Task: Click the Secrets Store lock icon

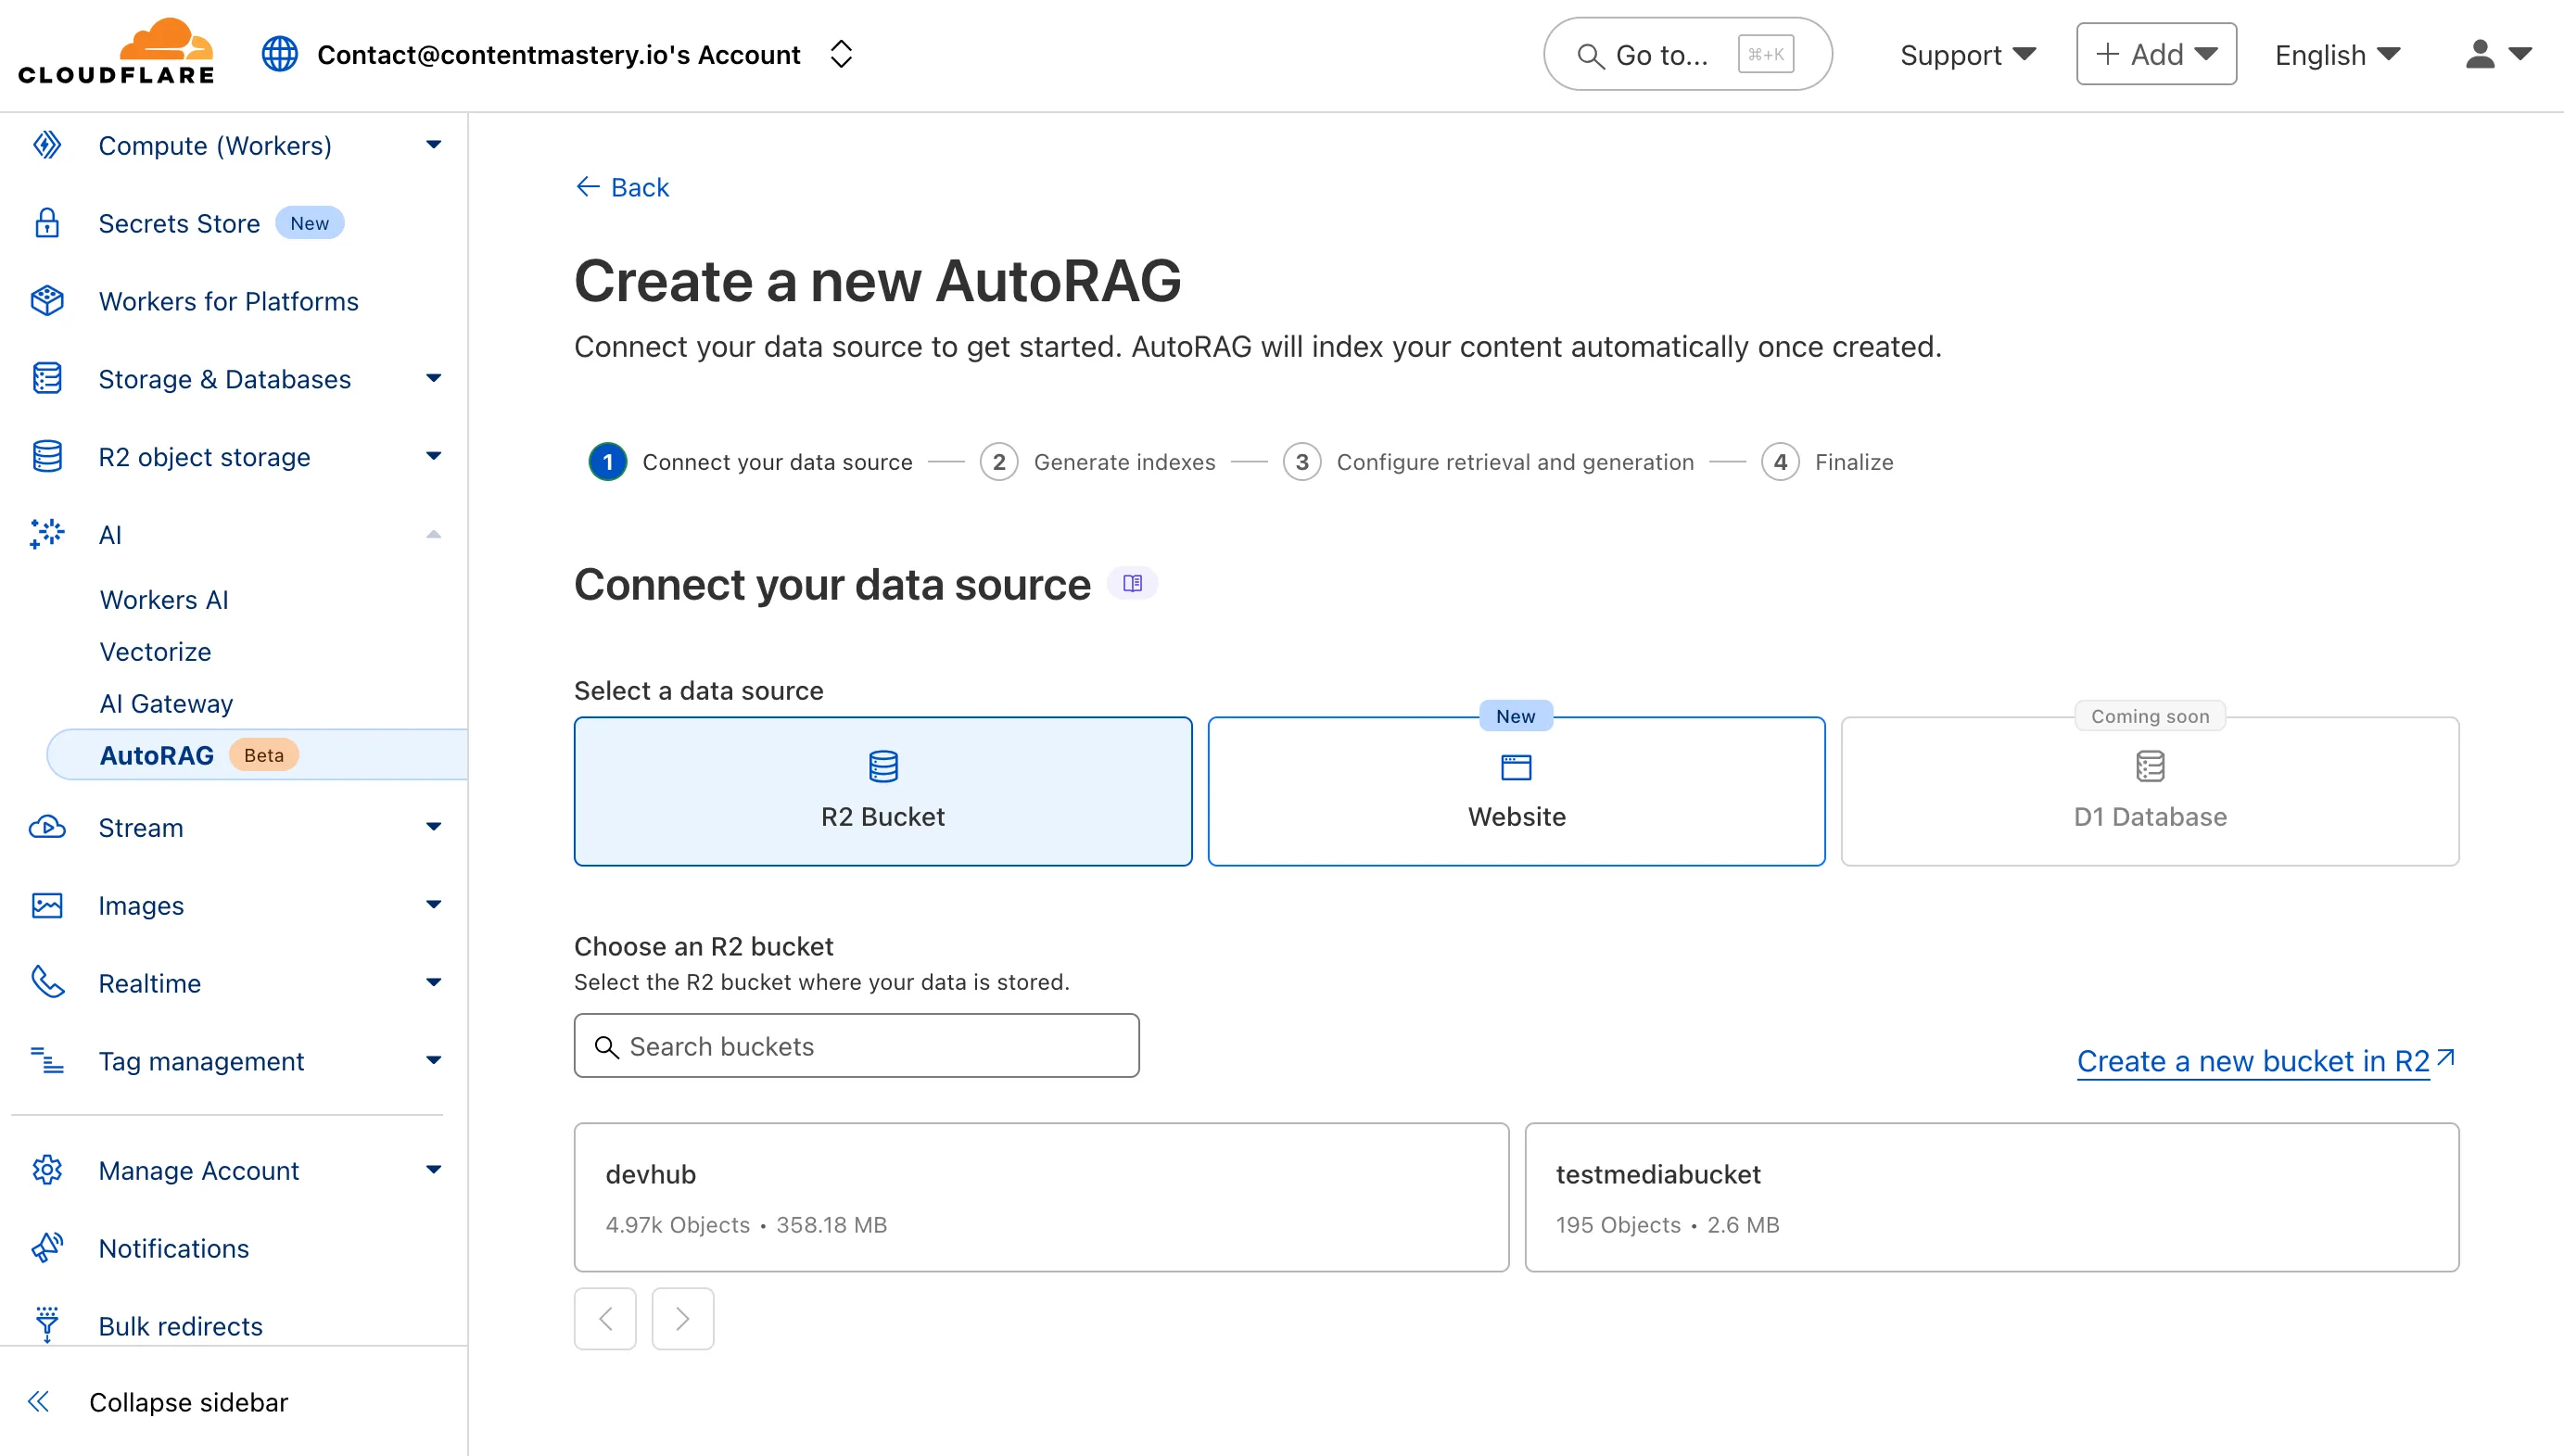Action: pos(47,223)
